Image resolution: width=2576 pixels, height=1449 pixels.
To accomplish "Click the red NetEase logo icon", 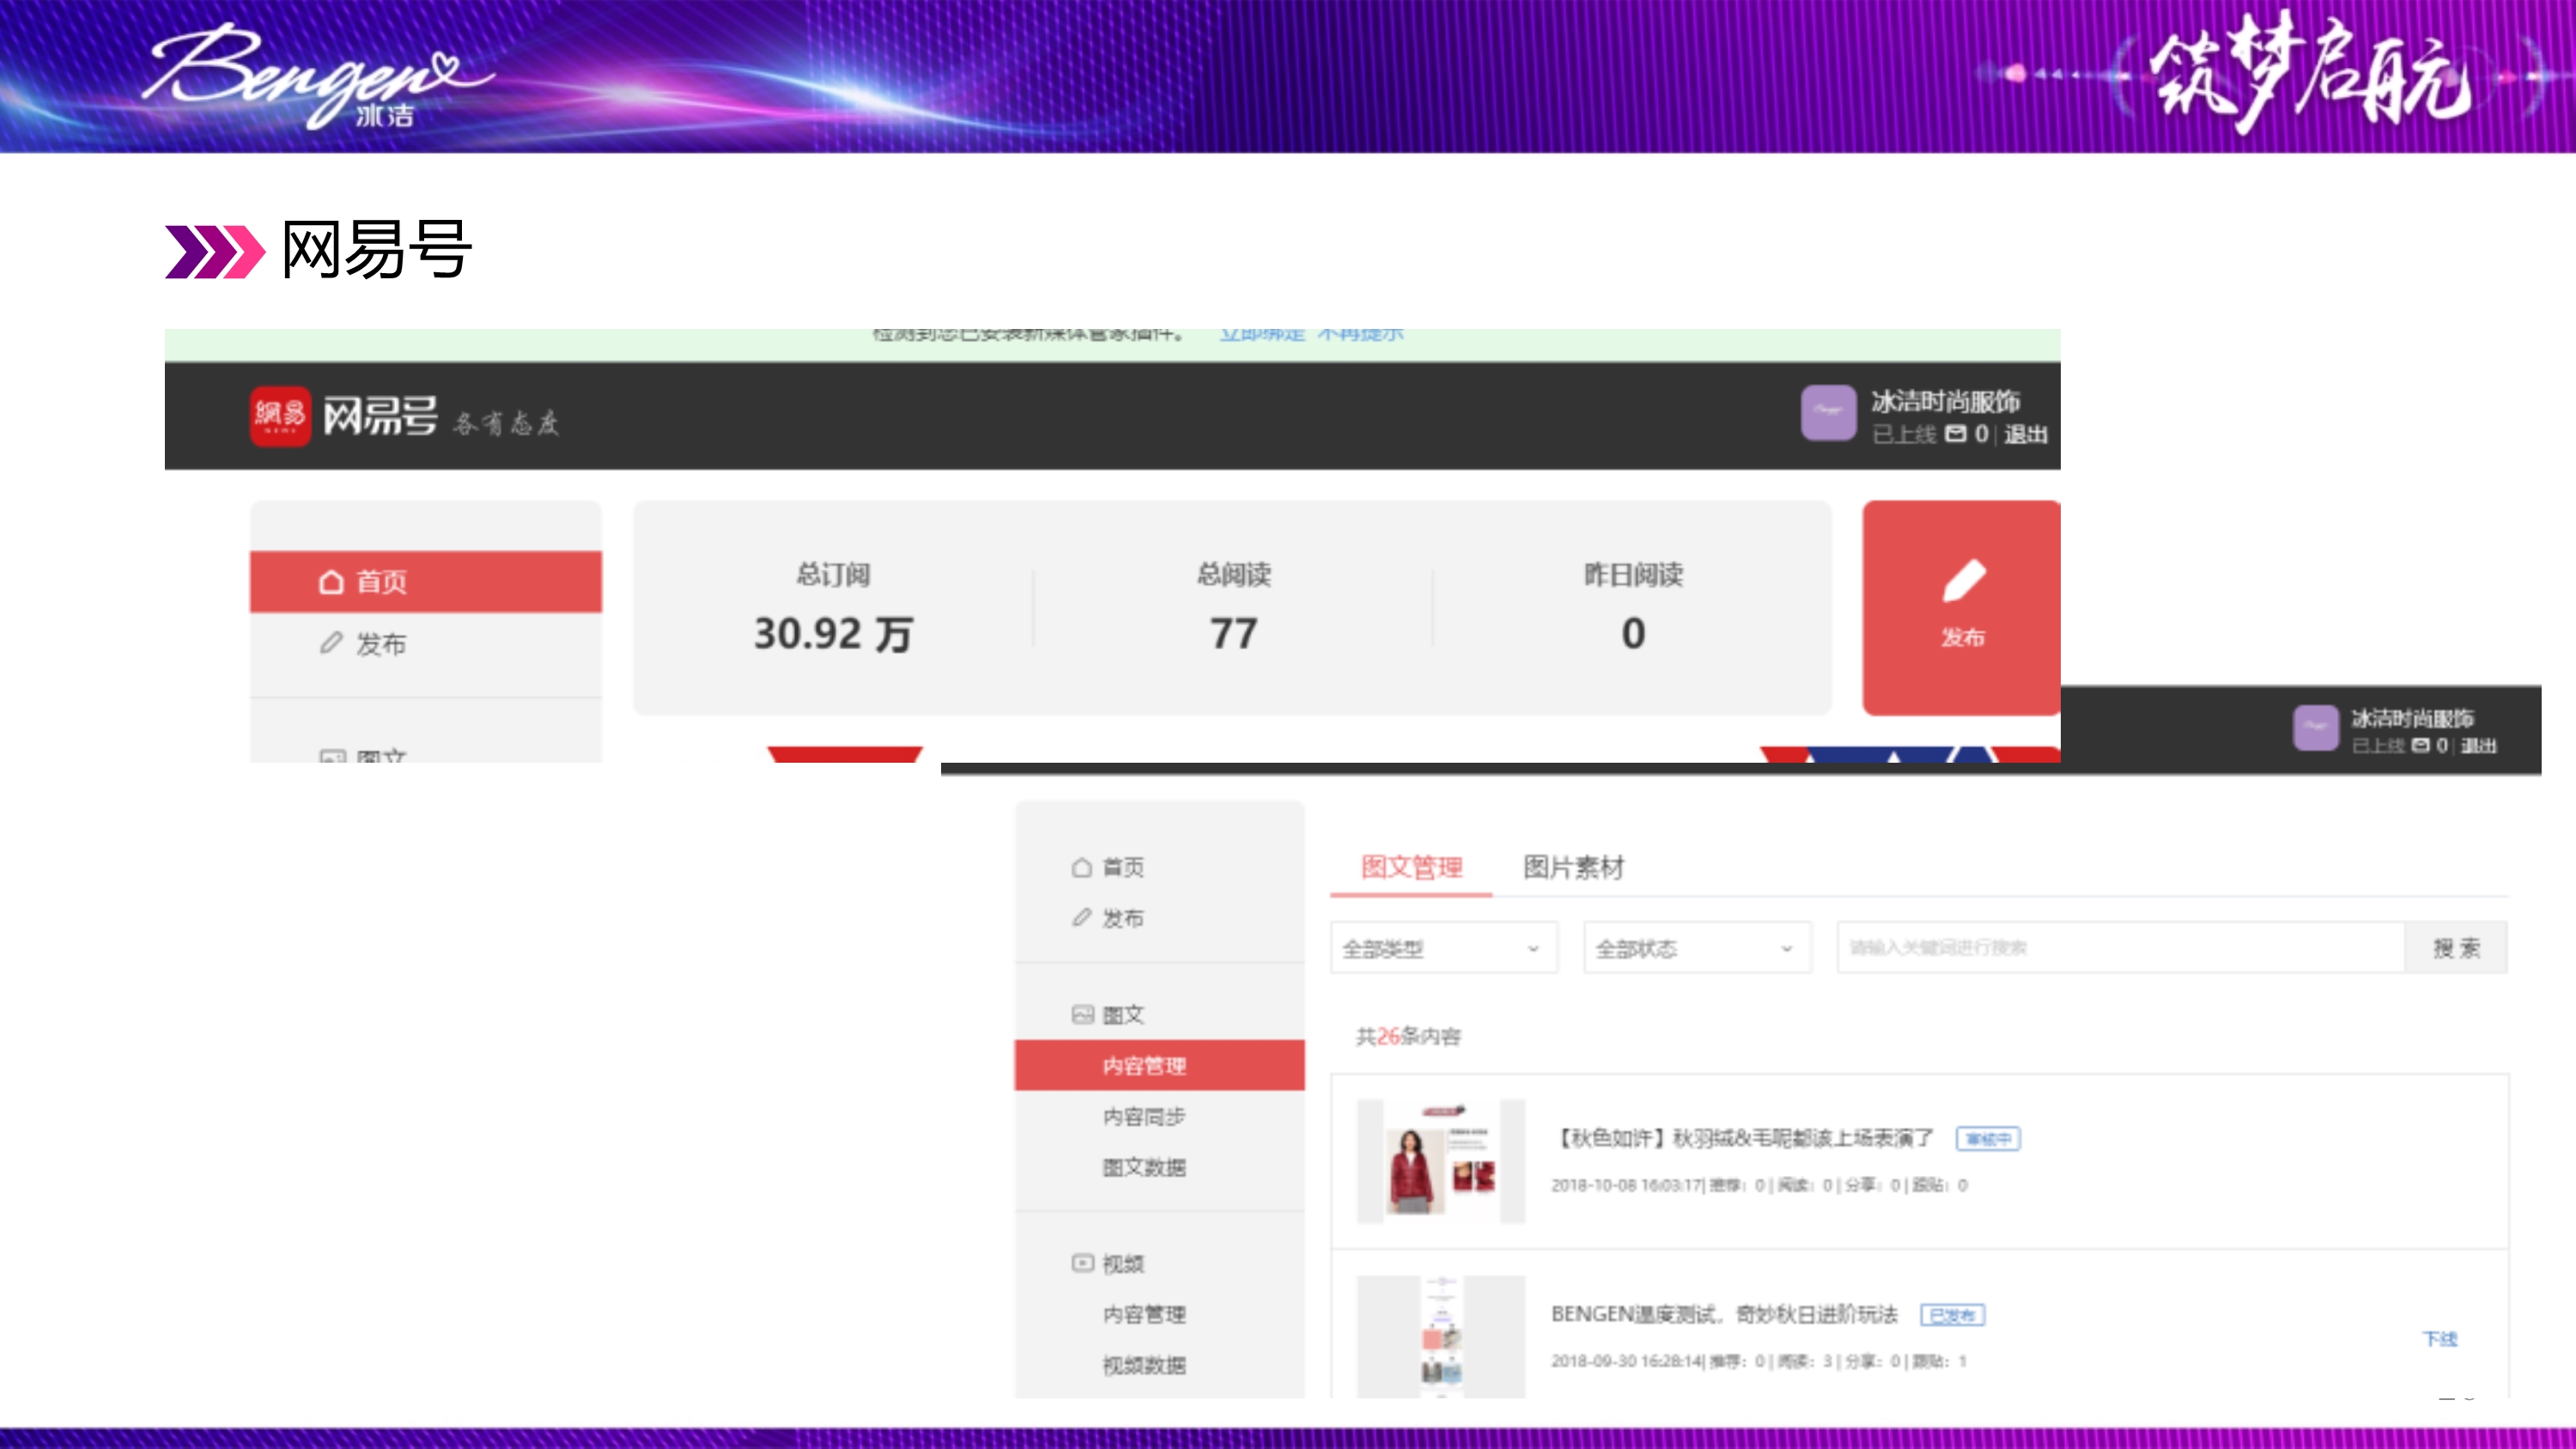I will coord(280,415).
